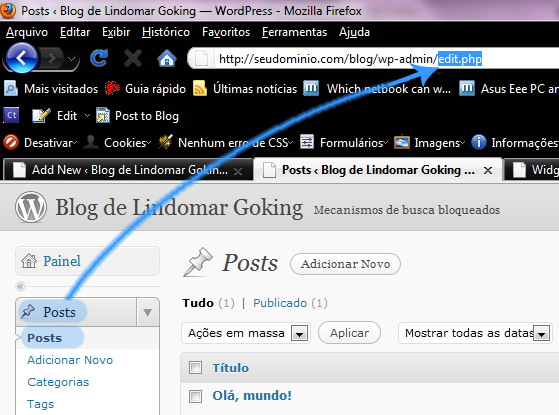The height and width of the screenshot is (415, 559).
Task: Collapse the Posts menu section arrow
Action: [148, 312]
